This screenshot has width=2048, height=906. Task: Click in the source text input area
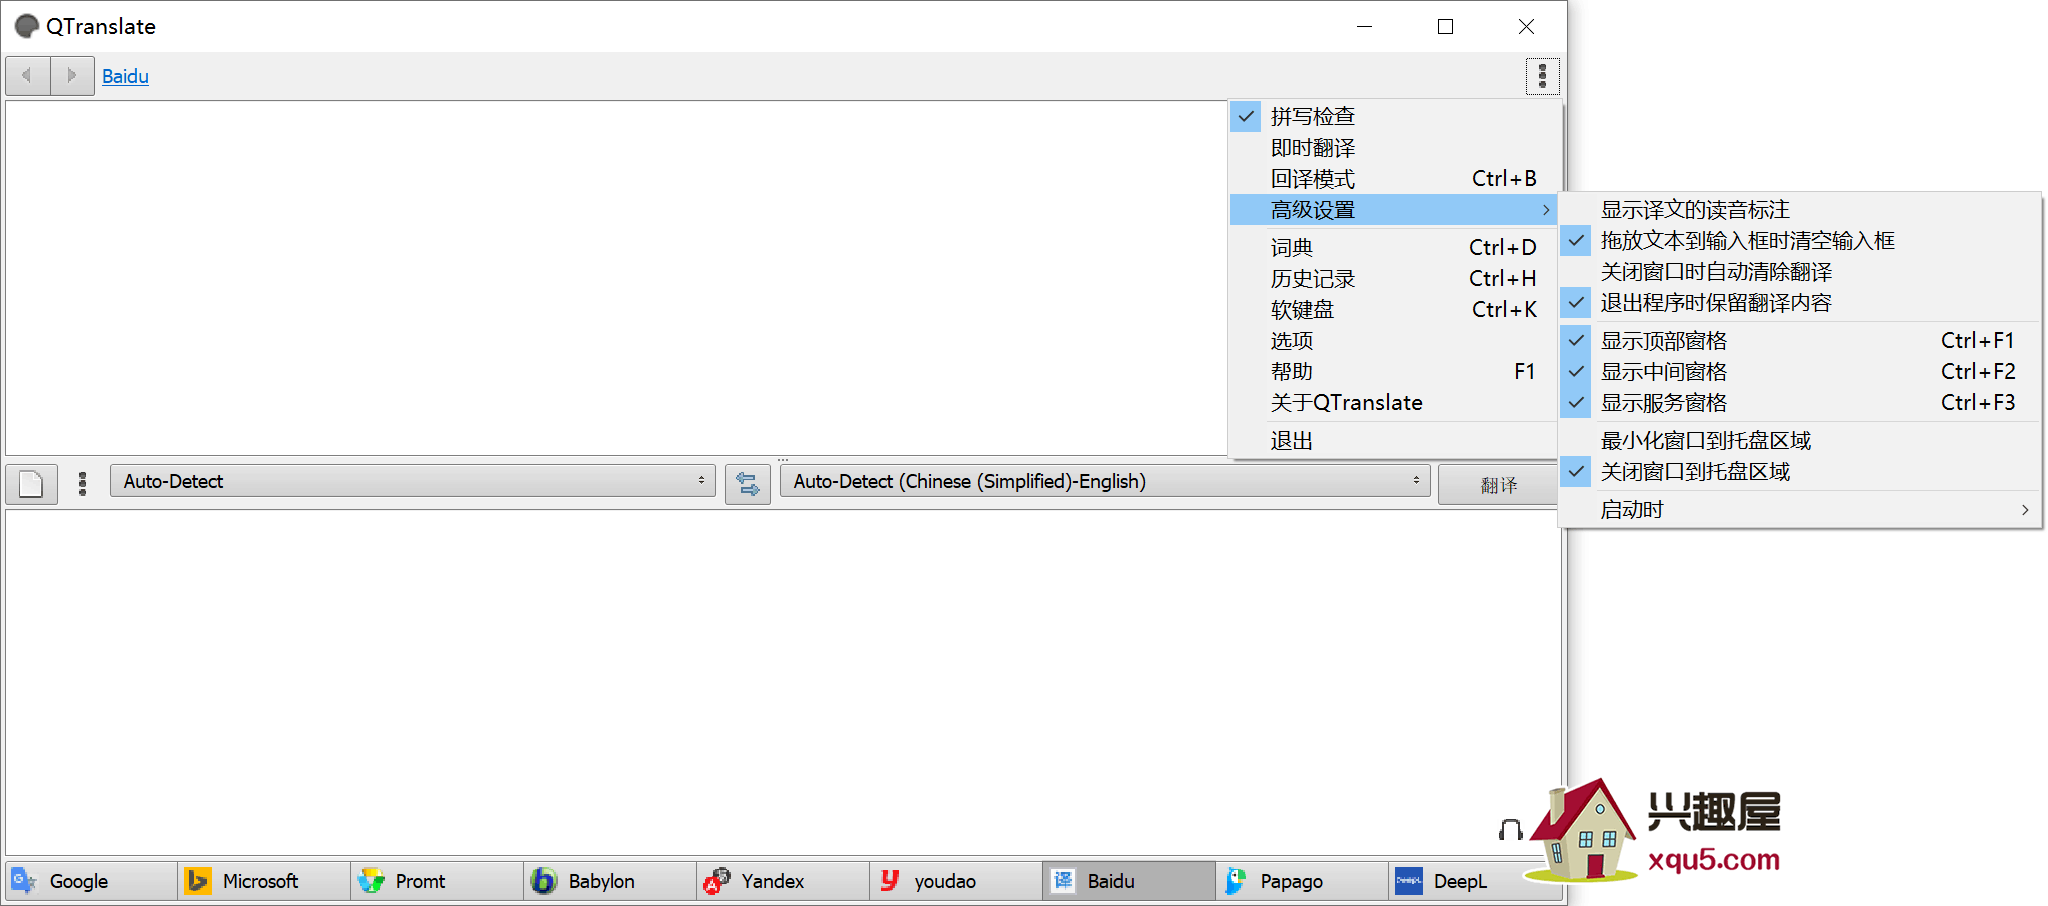(x=616, y=278)
